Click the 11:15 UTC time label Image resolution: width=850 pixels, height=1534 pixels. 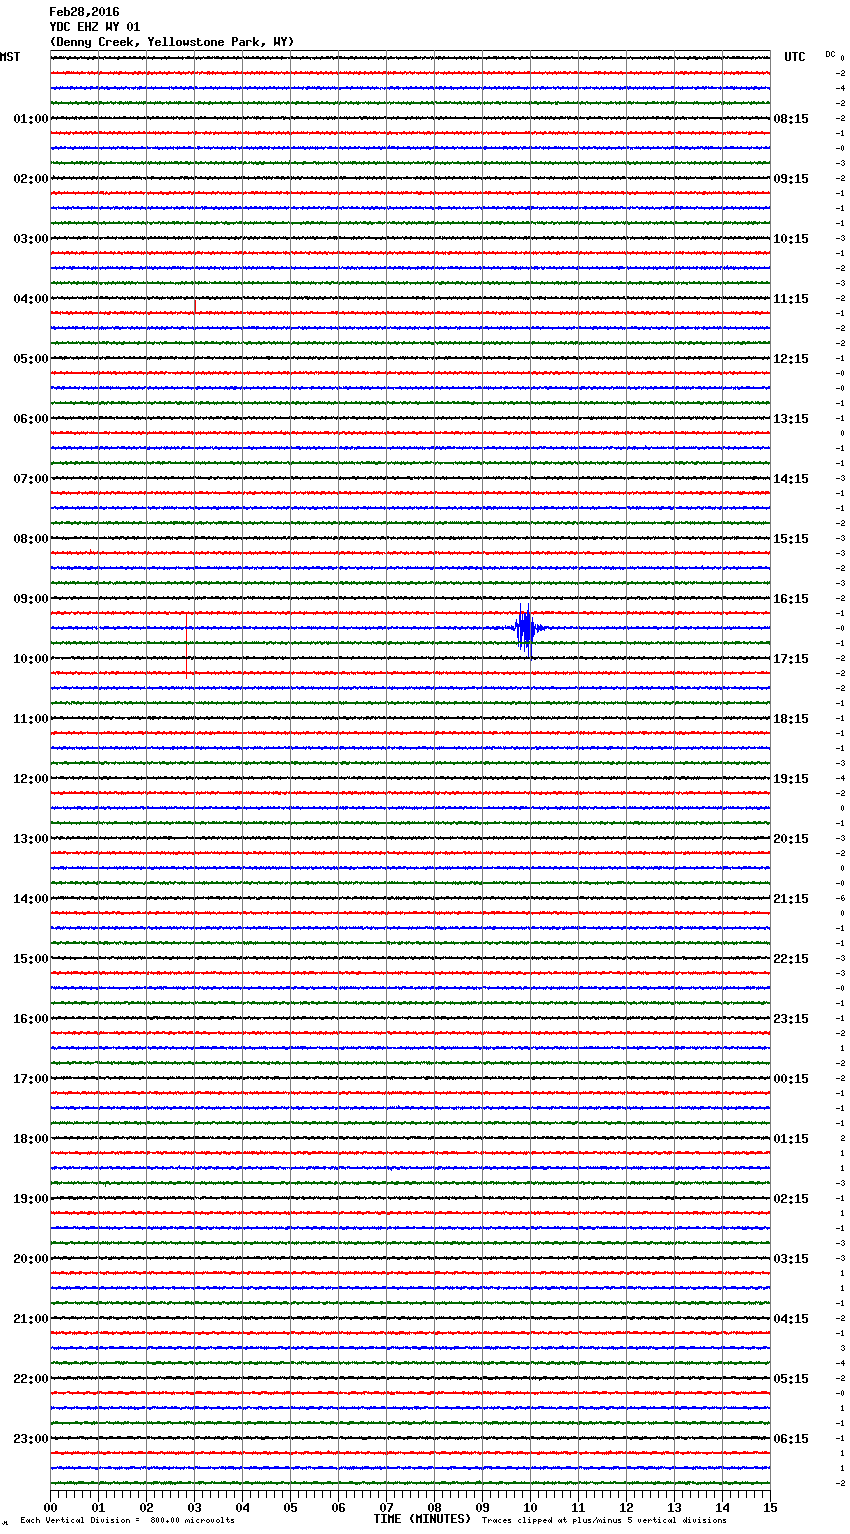pos(791,299)
